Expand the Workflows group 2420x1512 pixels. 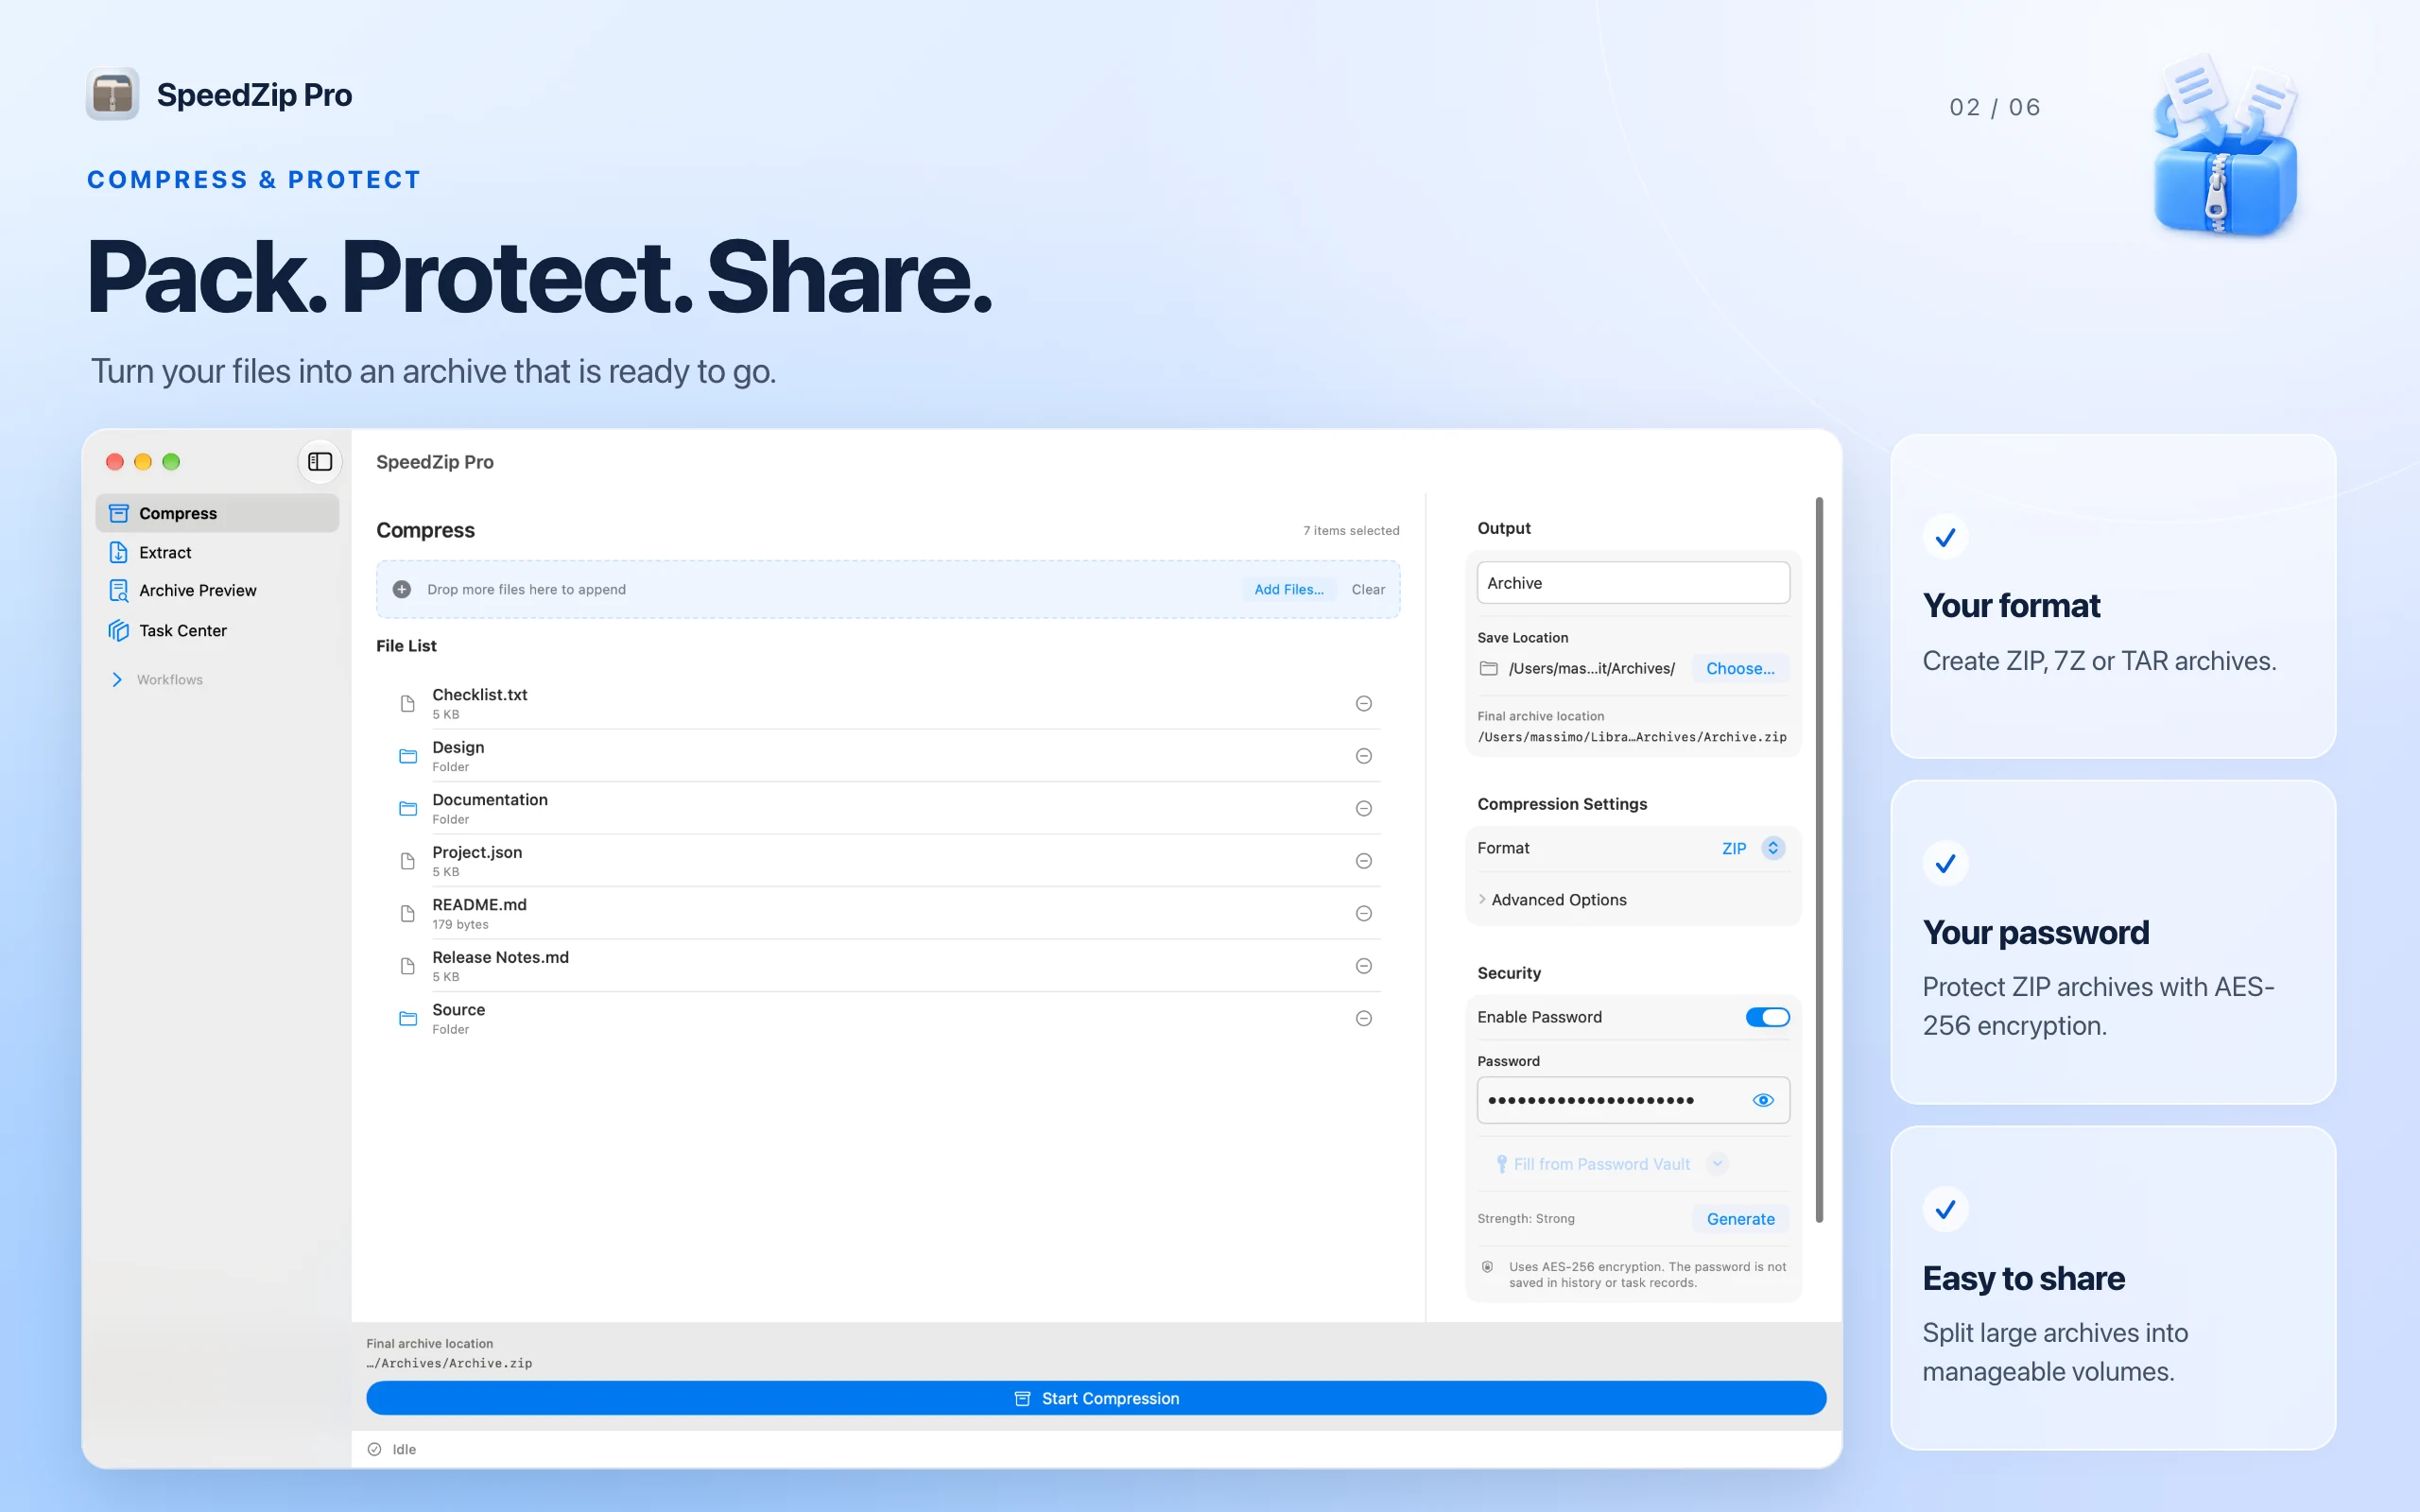[117, 679]
